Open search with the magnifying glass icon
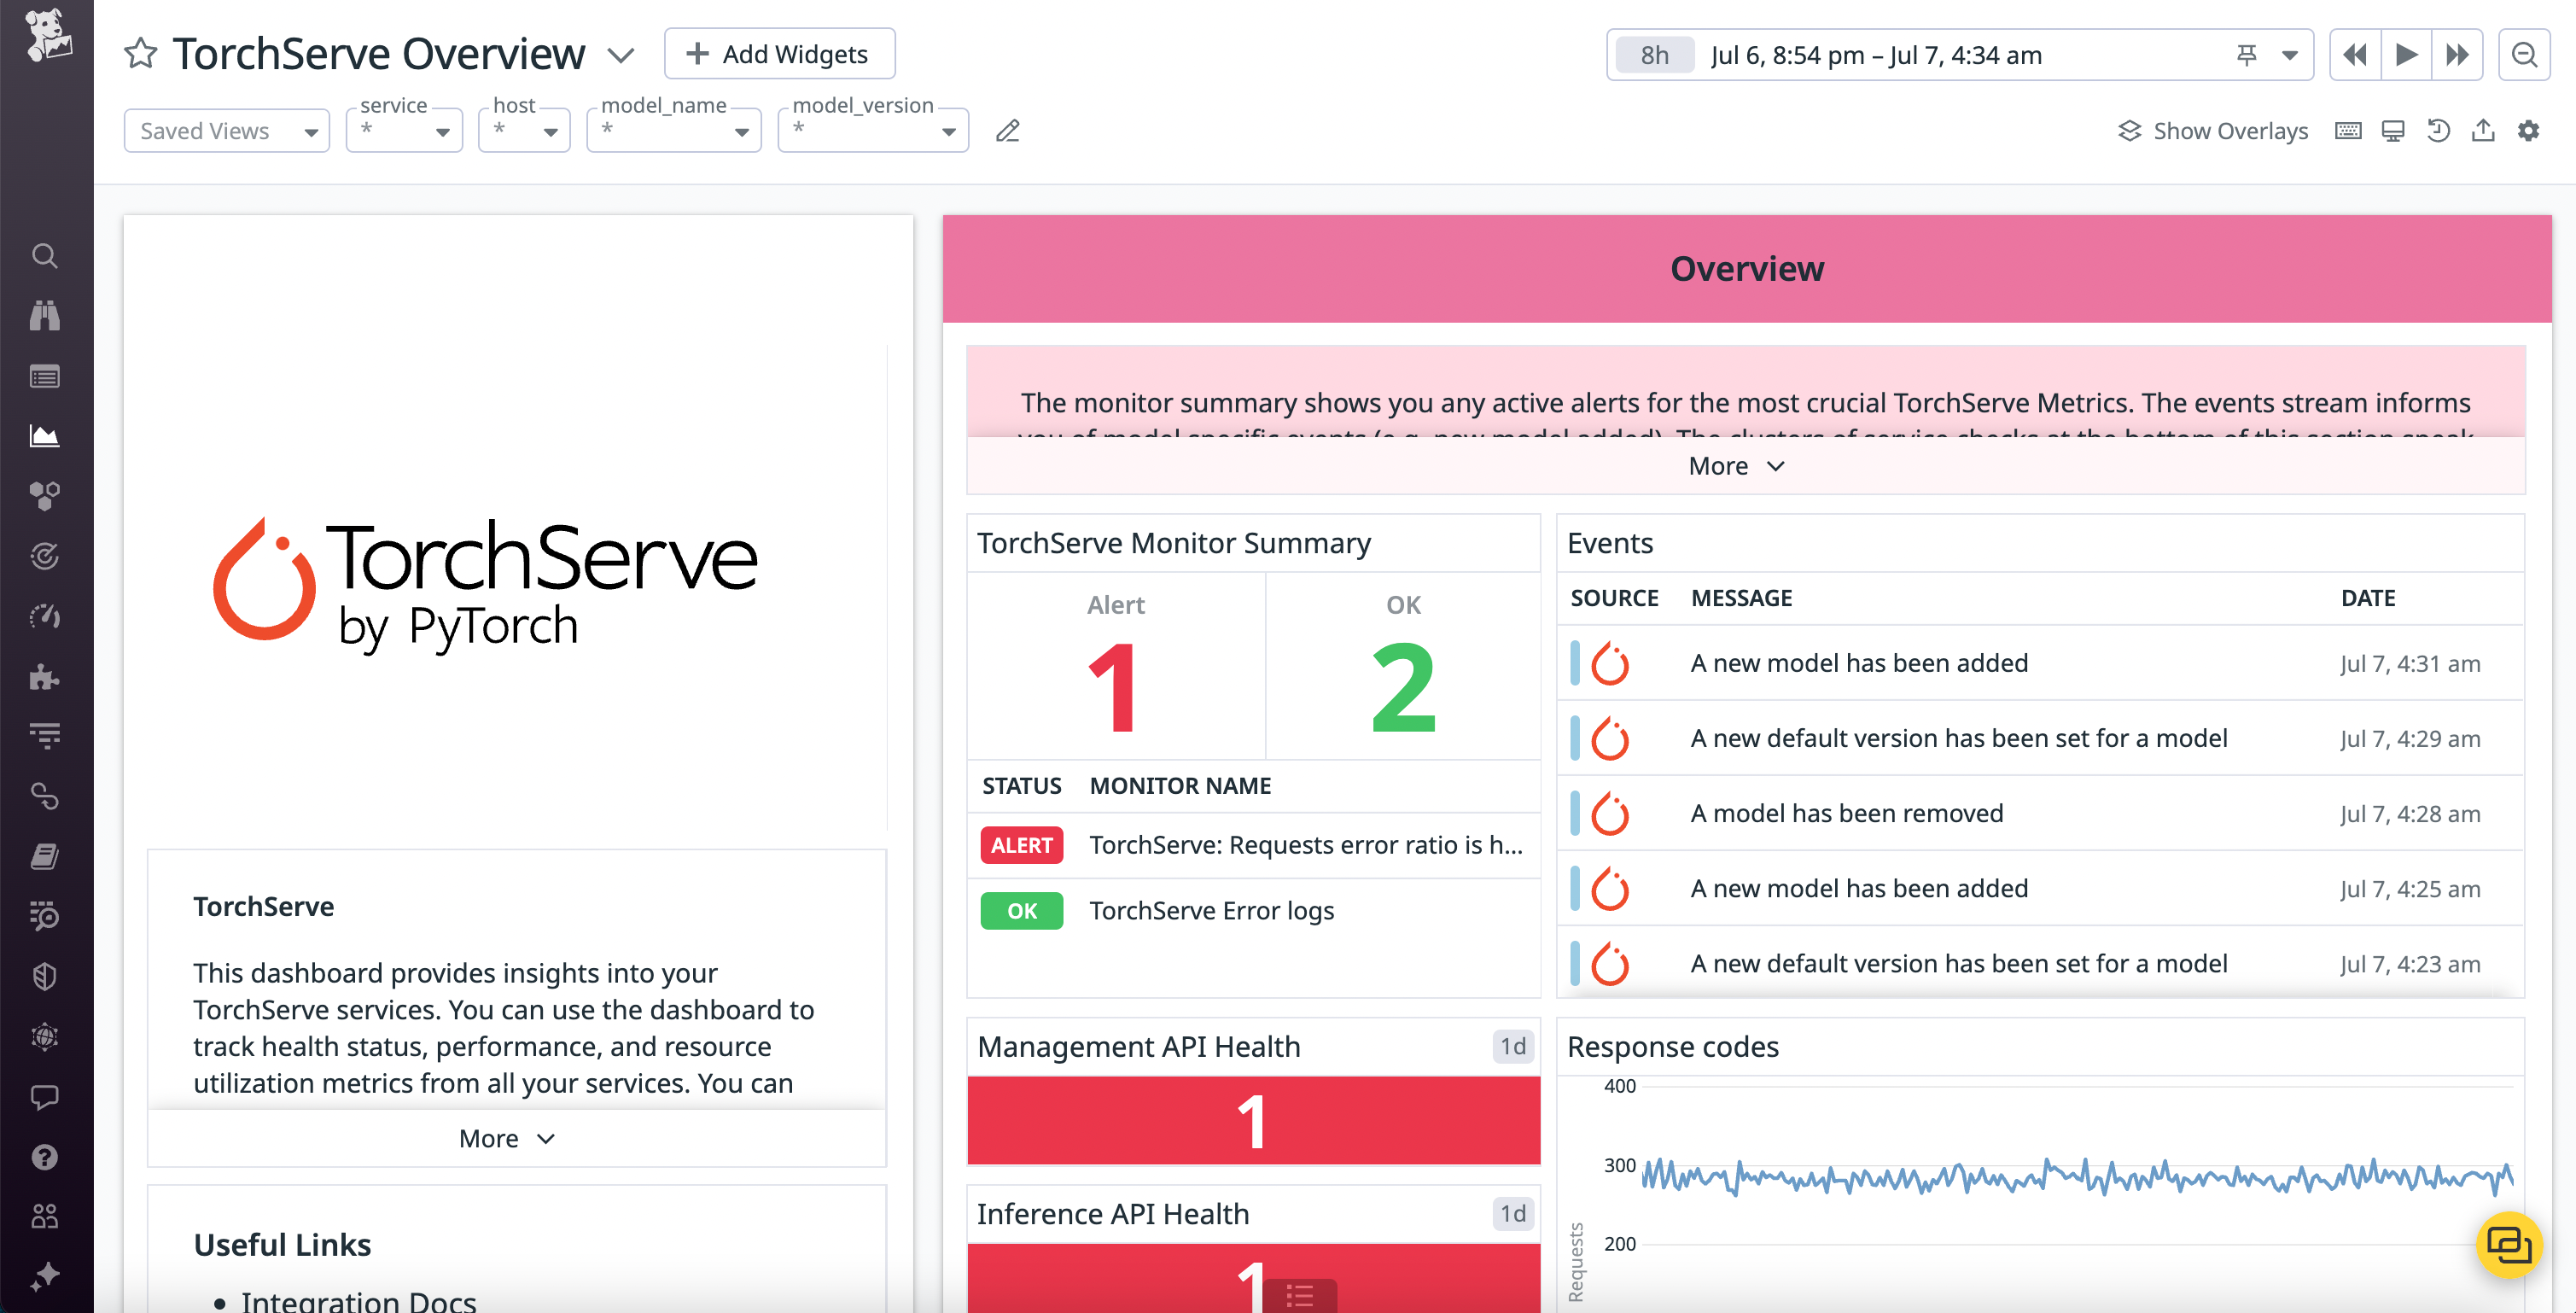Image resolution: width=2576 pixels, height=1313 pixels. [45, 256]
